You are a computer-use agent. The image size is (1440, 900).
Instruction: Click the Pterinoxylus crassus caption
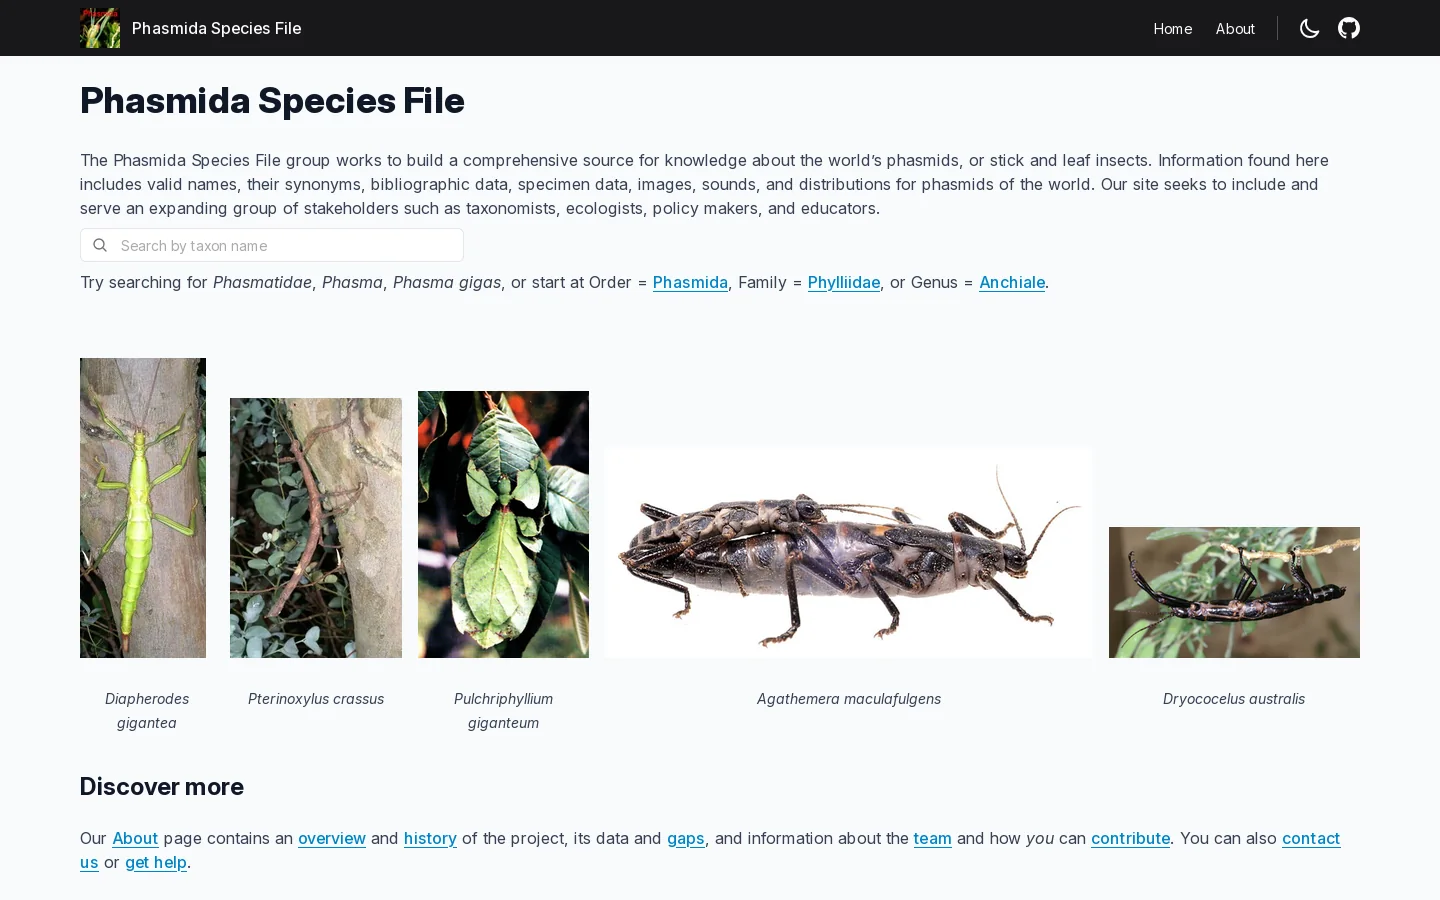tap(316, 698)
